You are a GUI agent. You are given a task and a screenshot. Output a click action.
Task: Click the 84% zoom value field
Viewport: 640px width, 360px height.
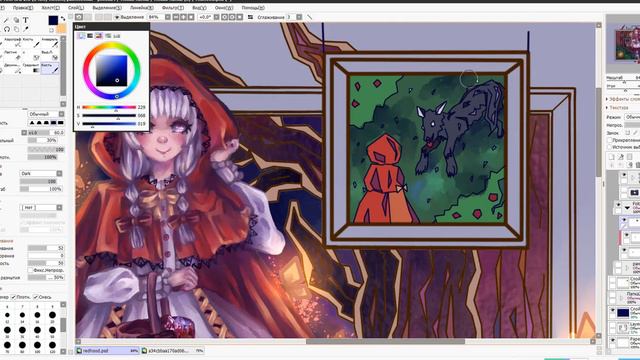pyautogui.click(x=156, y=17)
